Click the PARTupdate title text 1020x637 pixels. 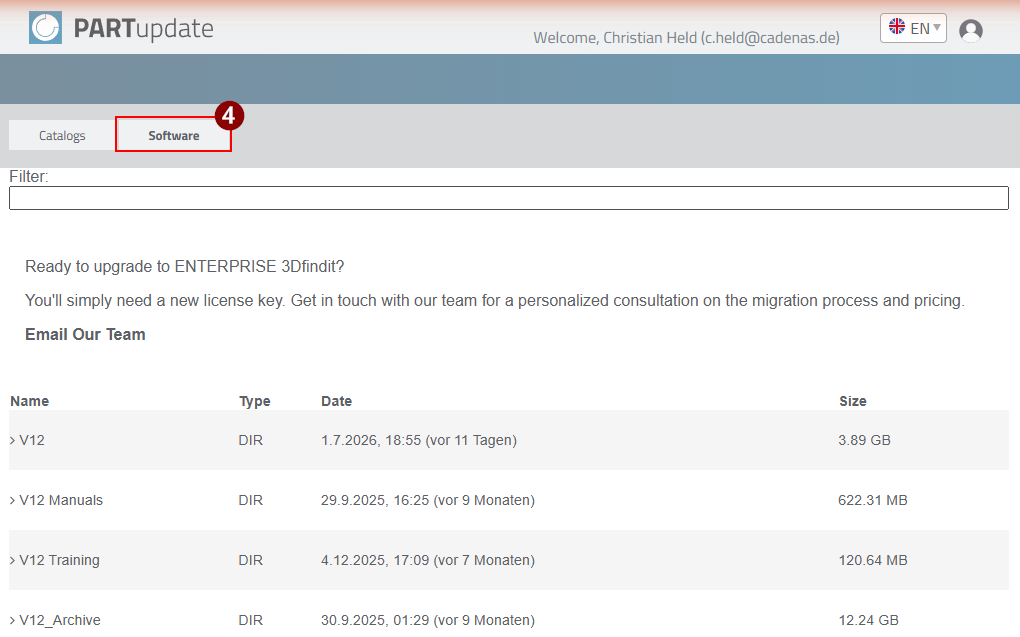(143, 29)
